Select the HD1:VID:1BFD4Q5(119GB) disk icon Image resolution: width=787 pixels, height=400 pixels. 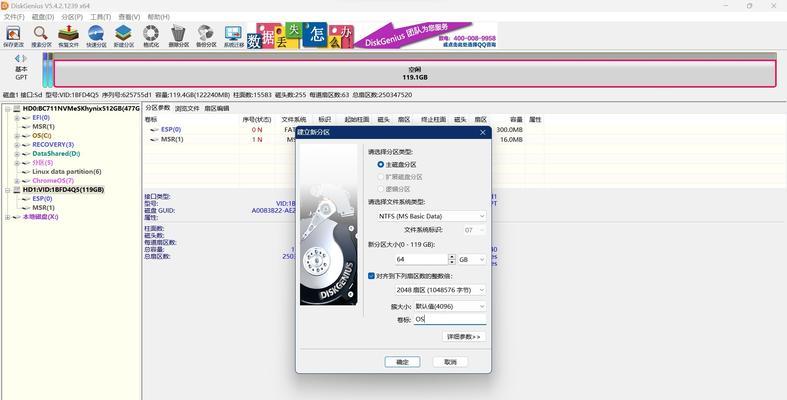tap(17, 190)
